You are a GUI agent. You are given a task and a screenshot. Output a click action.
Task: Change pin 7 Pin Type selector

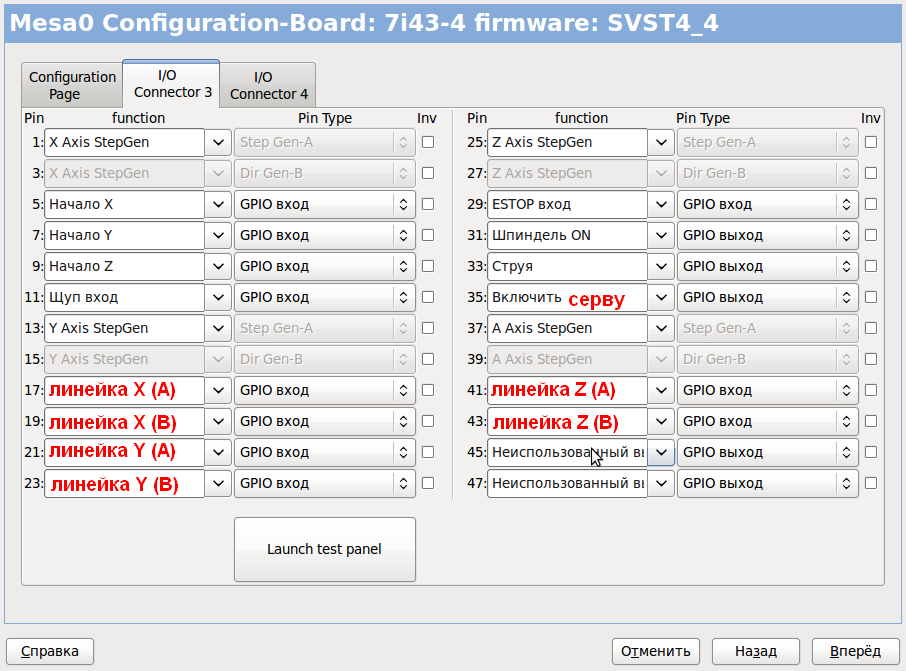coord(324,235)
